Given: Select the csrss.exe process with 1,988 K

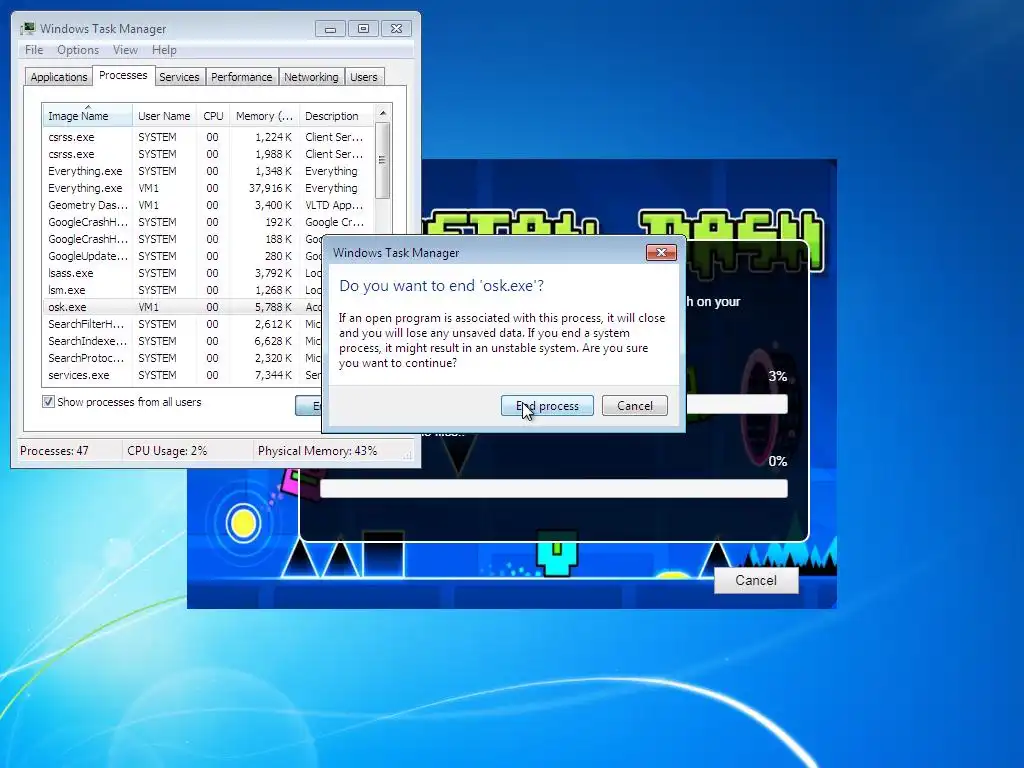Looking at the screenshot, I should point(209,154).
